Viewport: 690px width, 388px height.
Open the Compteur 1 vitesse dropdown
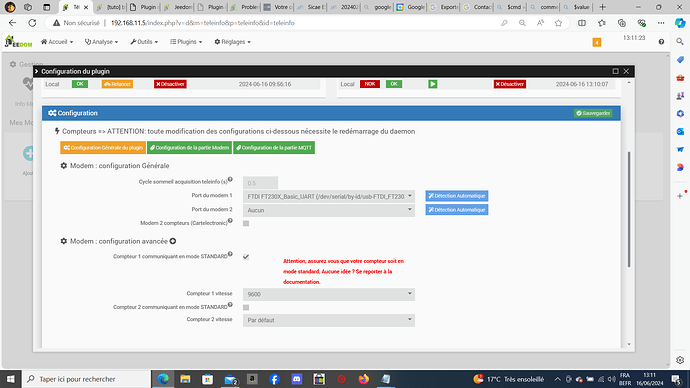329,294
